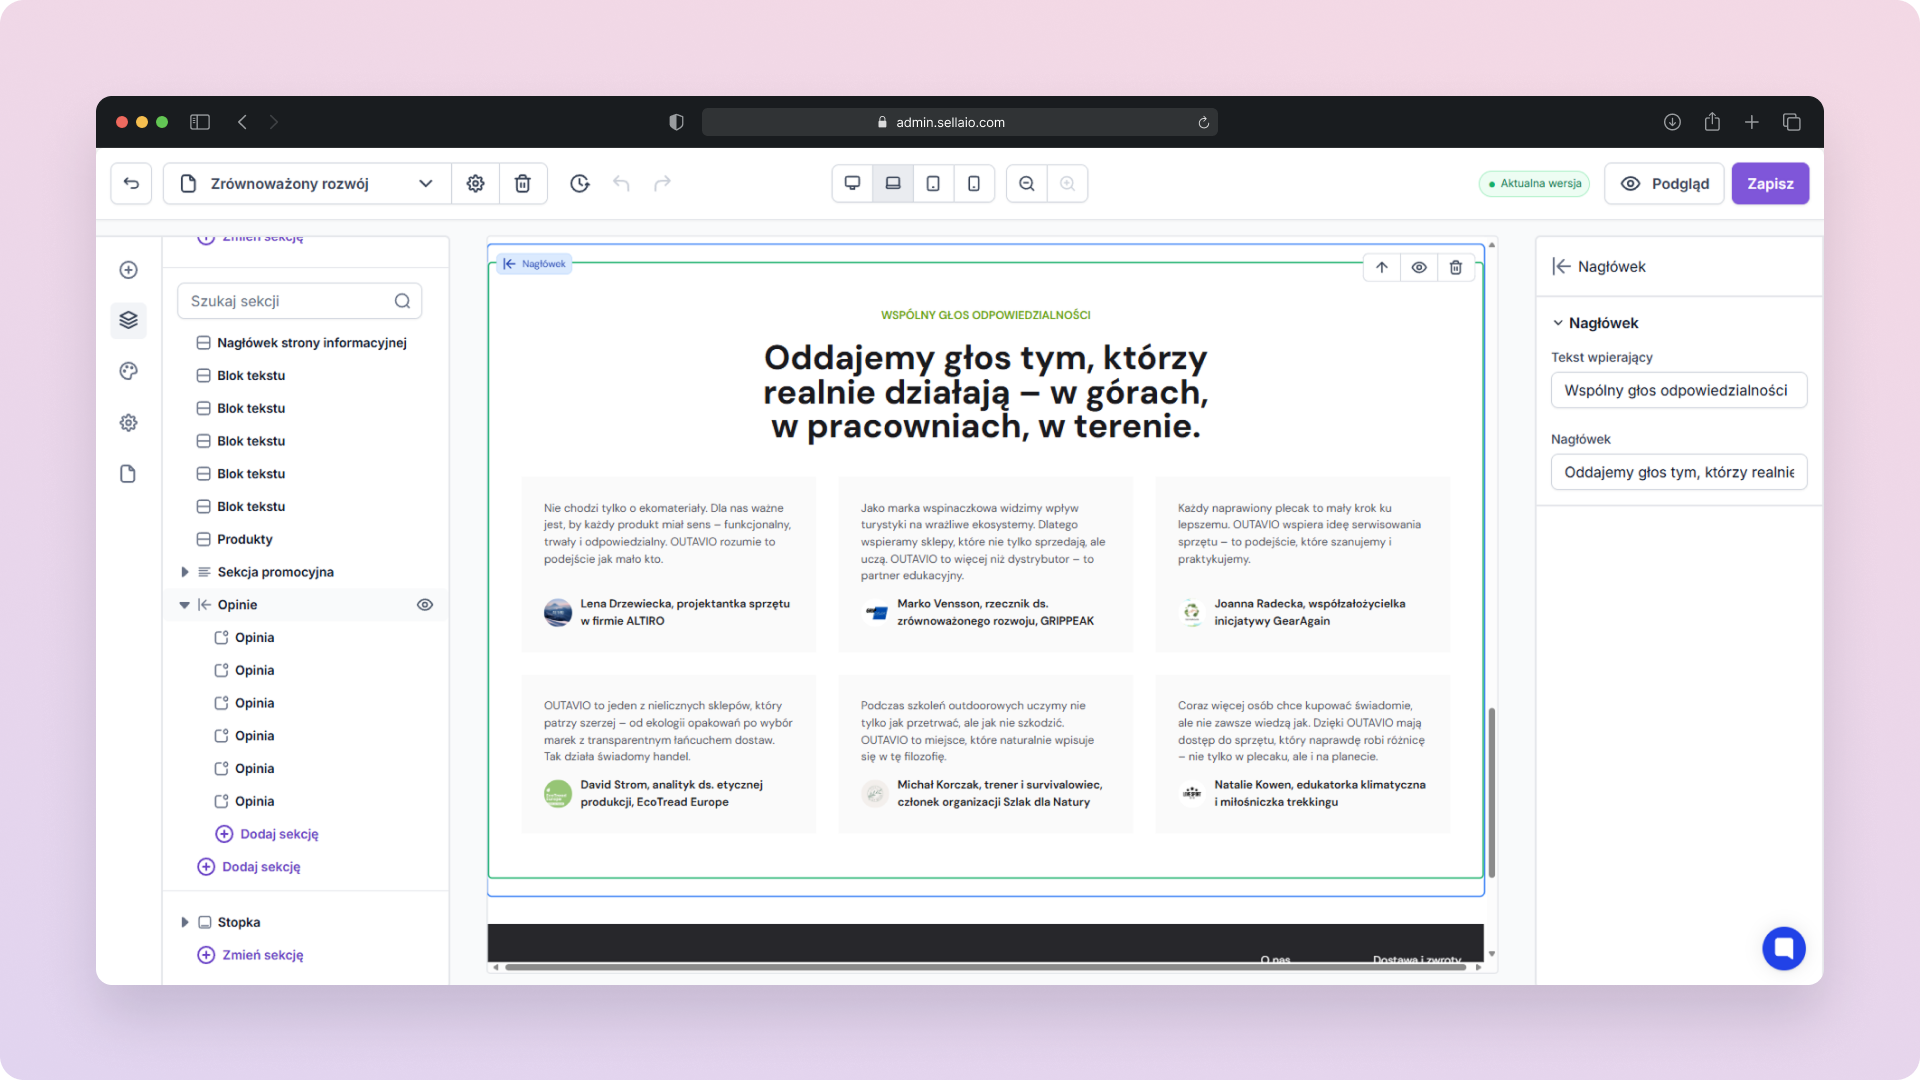This screenshot has width=1920, height=1080.
Task: Zoom out the canvas
Action: tap(1027, 183)
